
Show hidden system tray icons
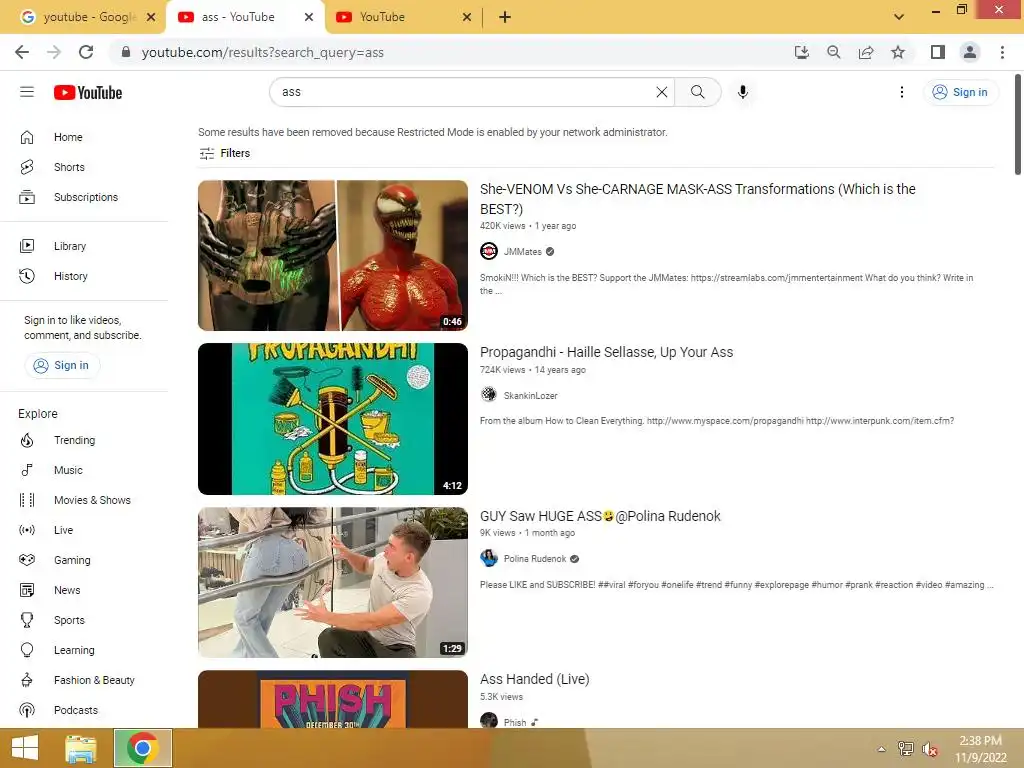coord(882,749)
